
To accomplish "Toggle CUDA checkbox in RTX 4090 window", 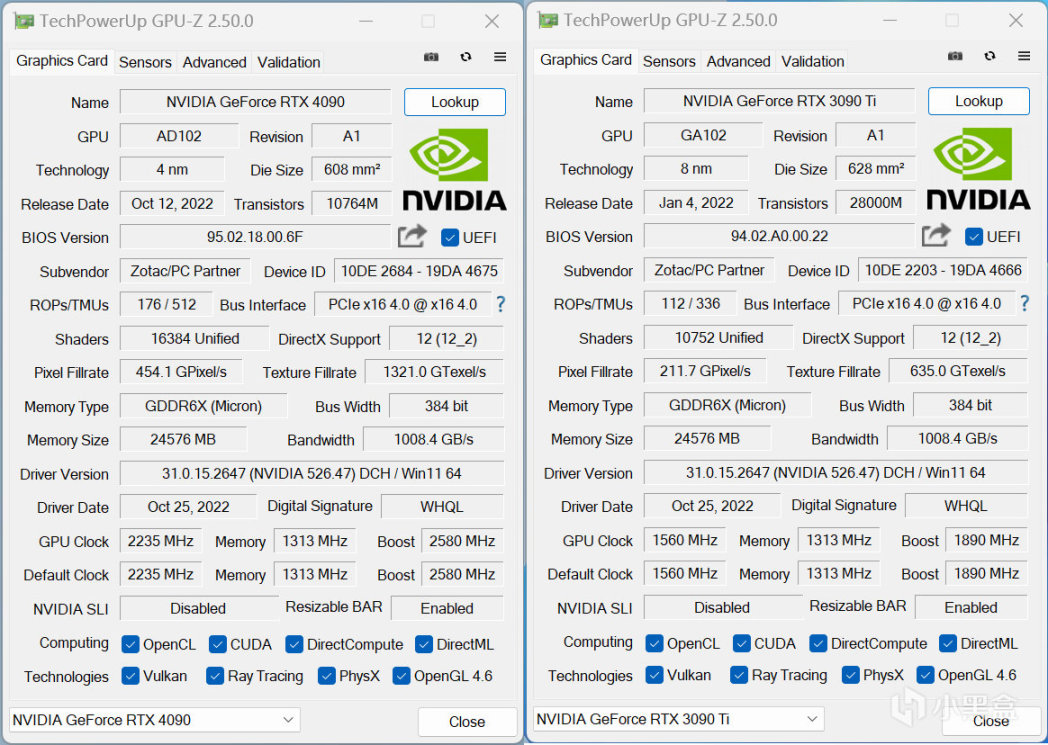I will 217,644.
